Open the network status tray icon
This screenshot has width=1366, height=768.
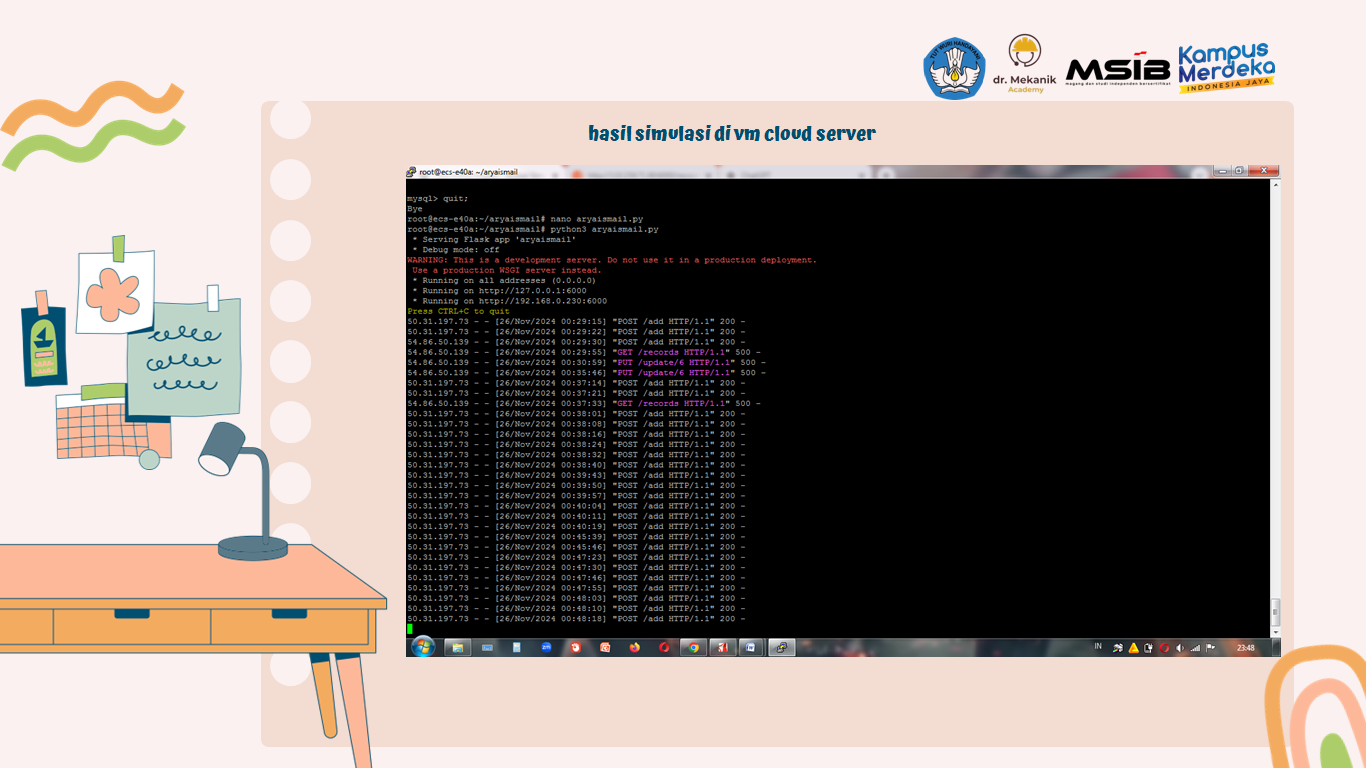[1195, 648]
